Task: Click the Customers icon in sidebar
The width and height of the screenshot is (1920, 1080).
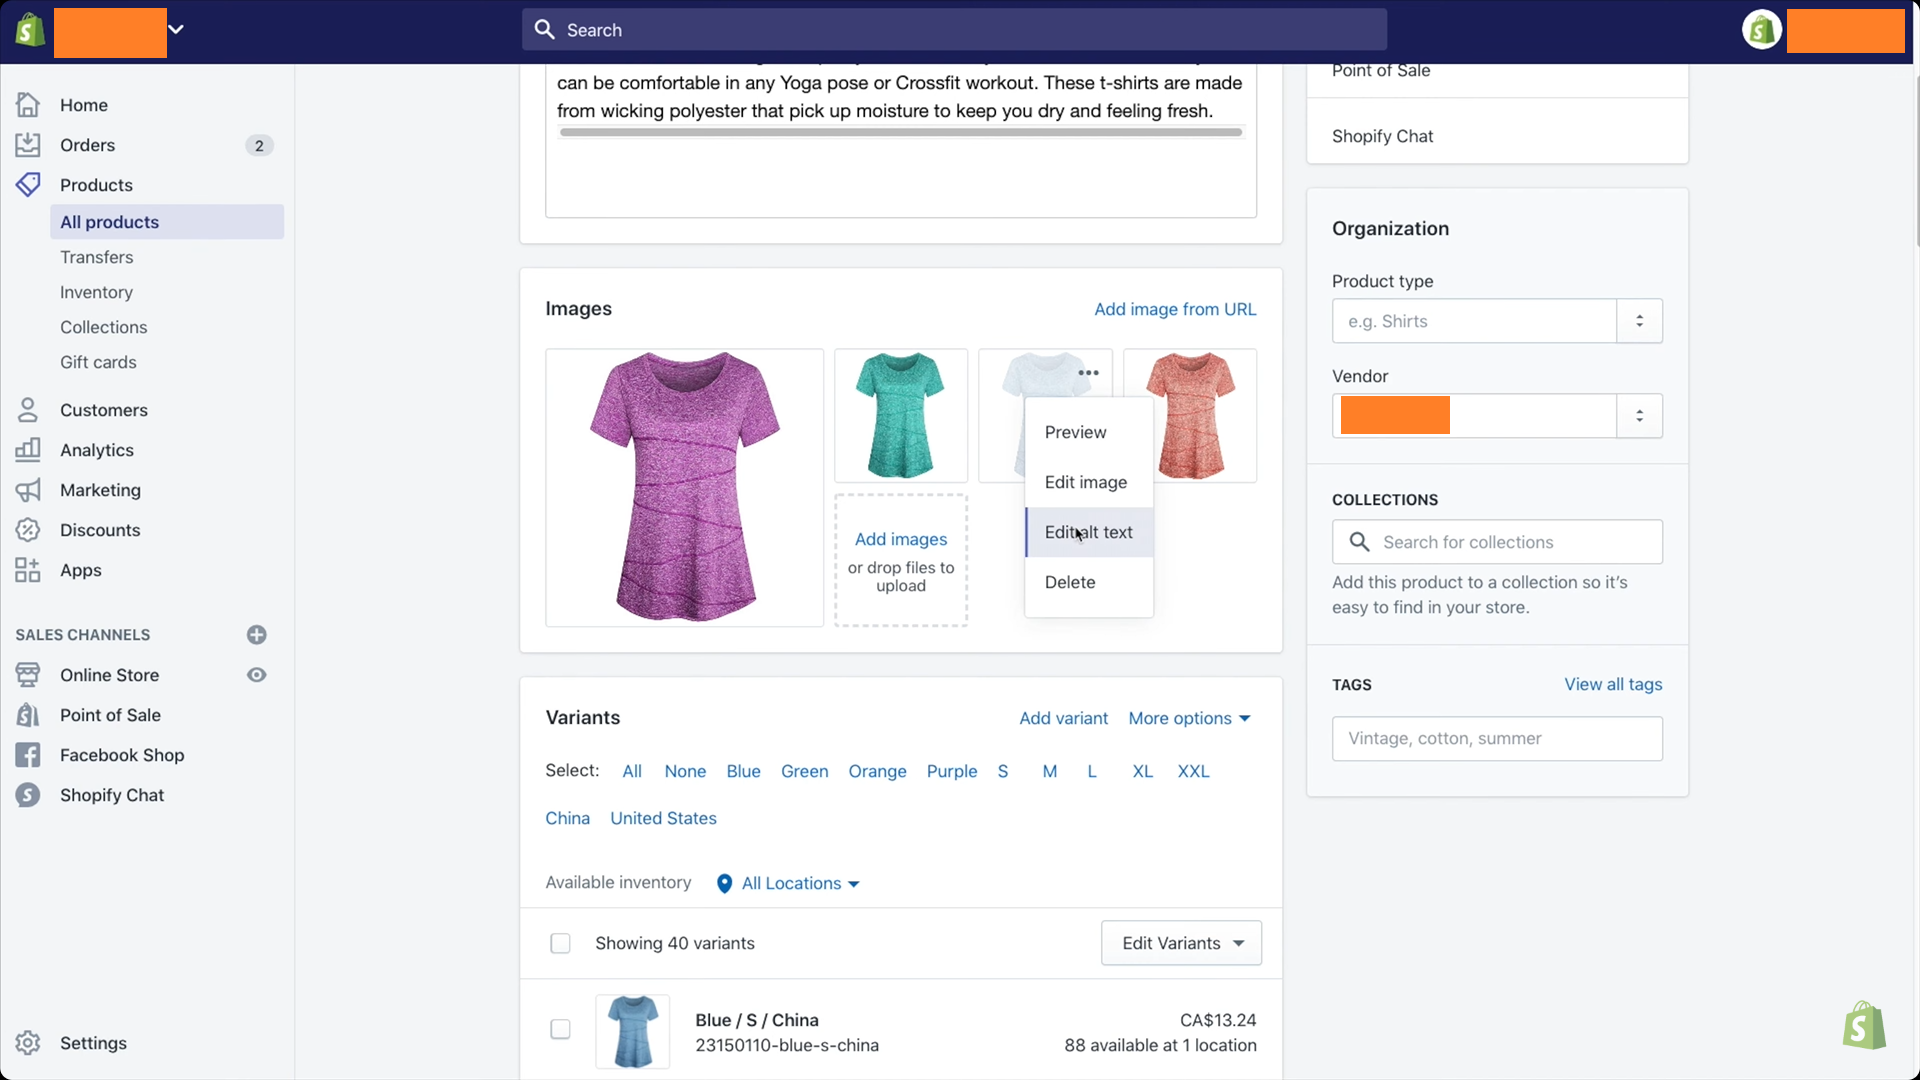Action: click(x=29, y=409)
